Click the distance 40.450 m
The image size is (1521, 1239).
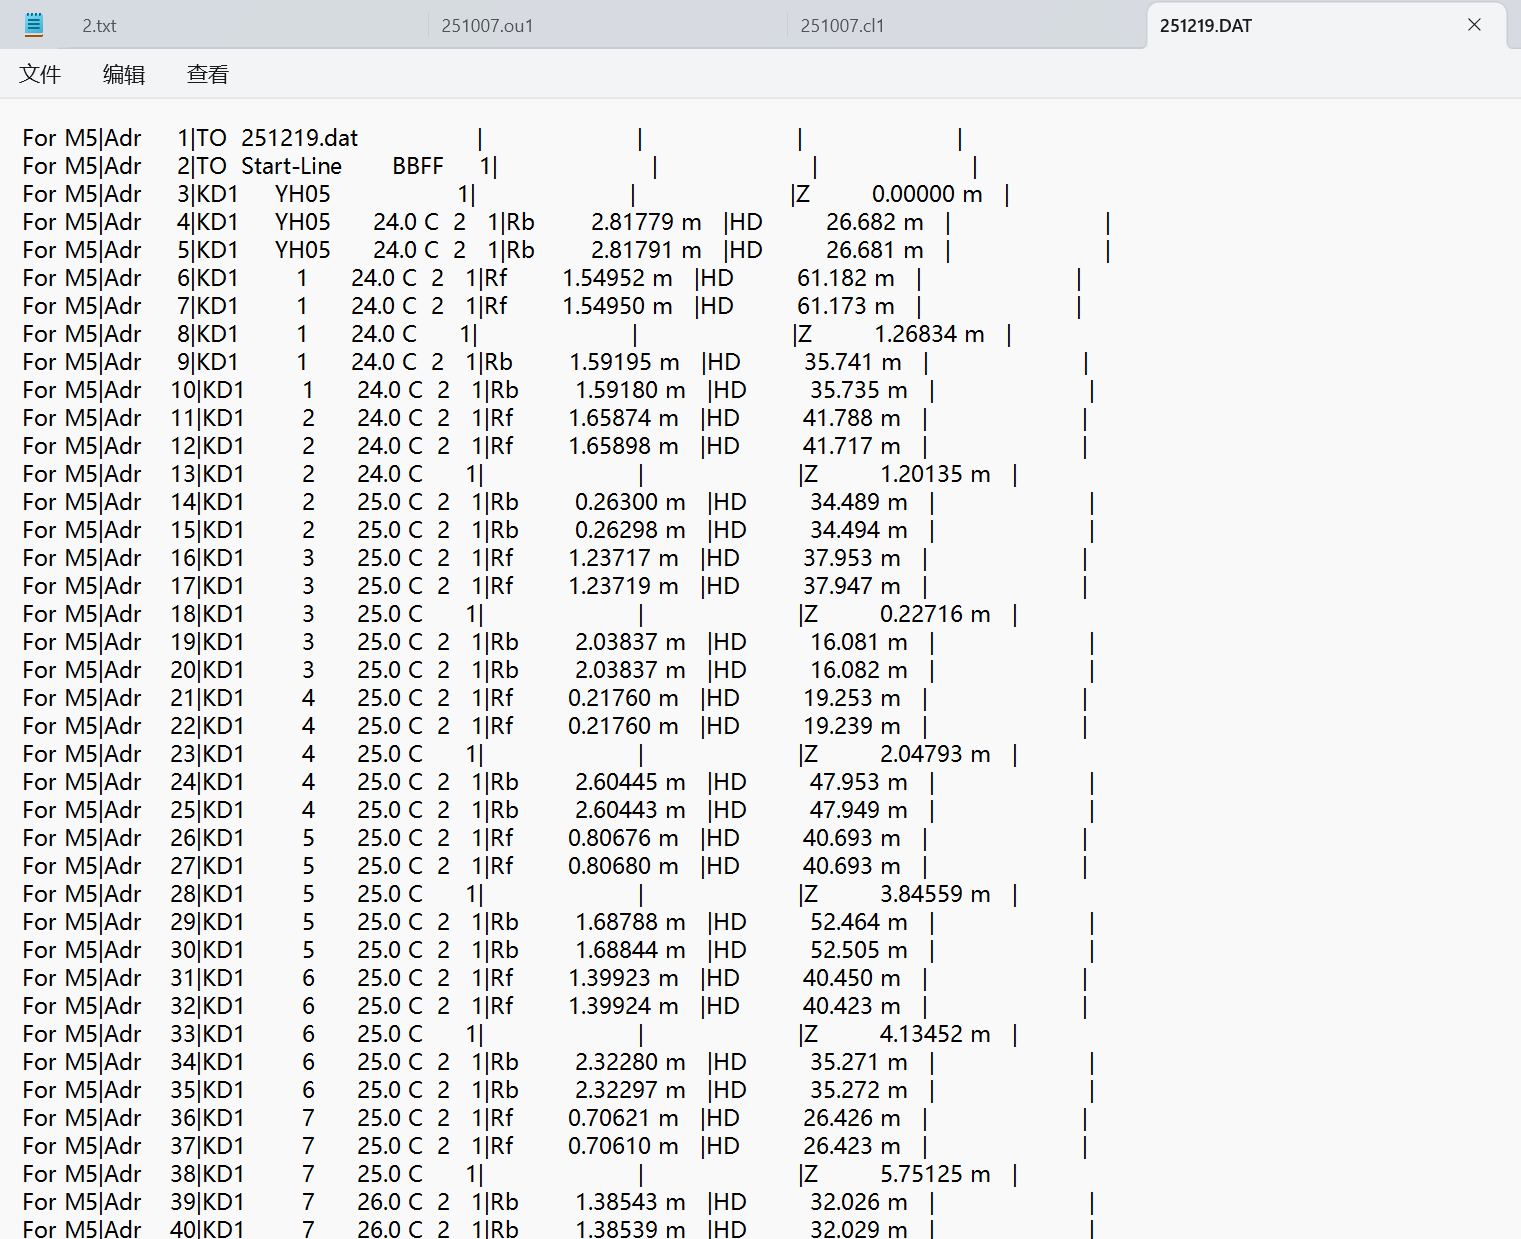click(852, 978)
